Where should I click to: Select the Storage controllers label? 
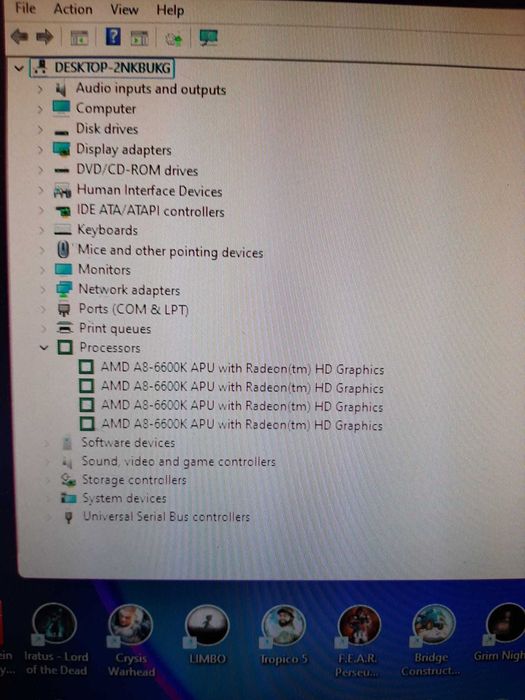(x=134, y=480)
